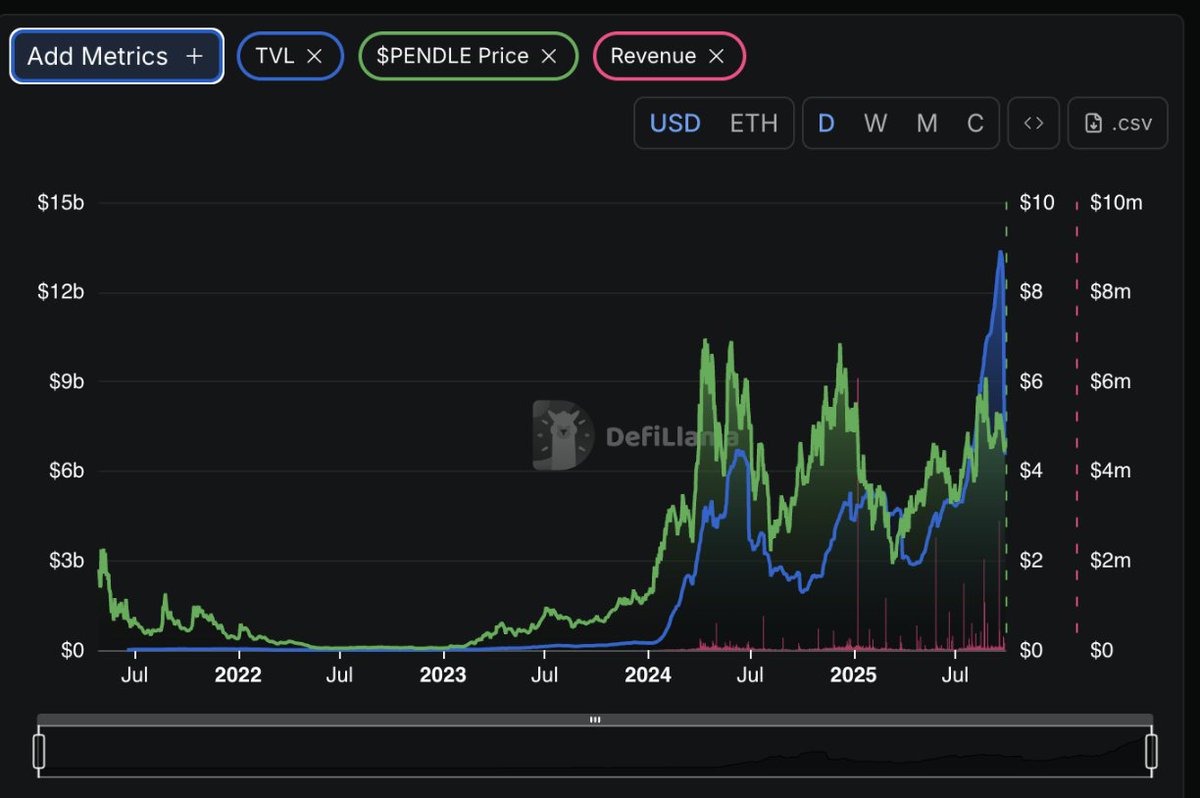
Task: Select cumulative (C) grouping
Action: click(975, 123)
